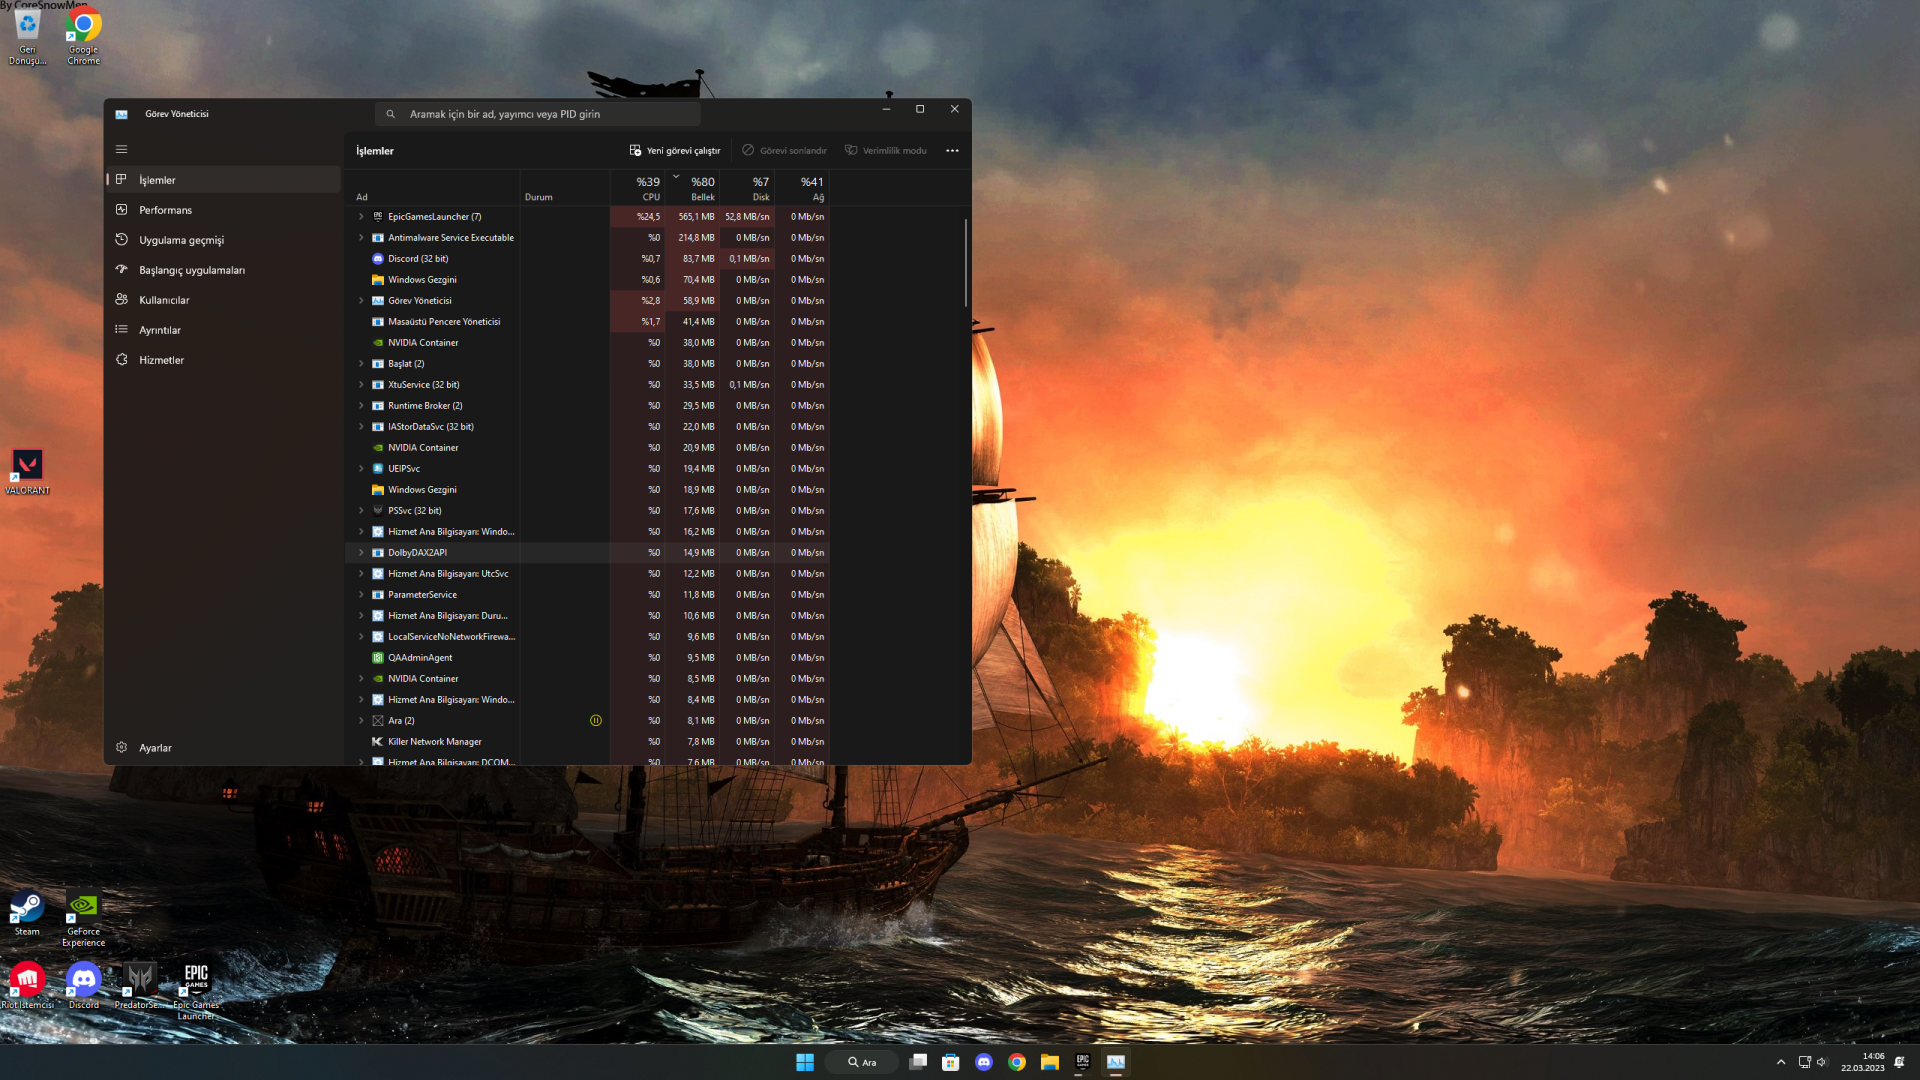Click Yeni görevi çalıştır button
The image size is (1920, 1080).
pos(675,151)
